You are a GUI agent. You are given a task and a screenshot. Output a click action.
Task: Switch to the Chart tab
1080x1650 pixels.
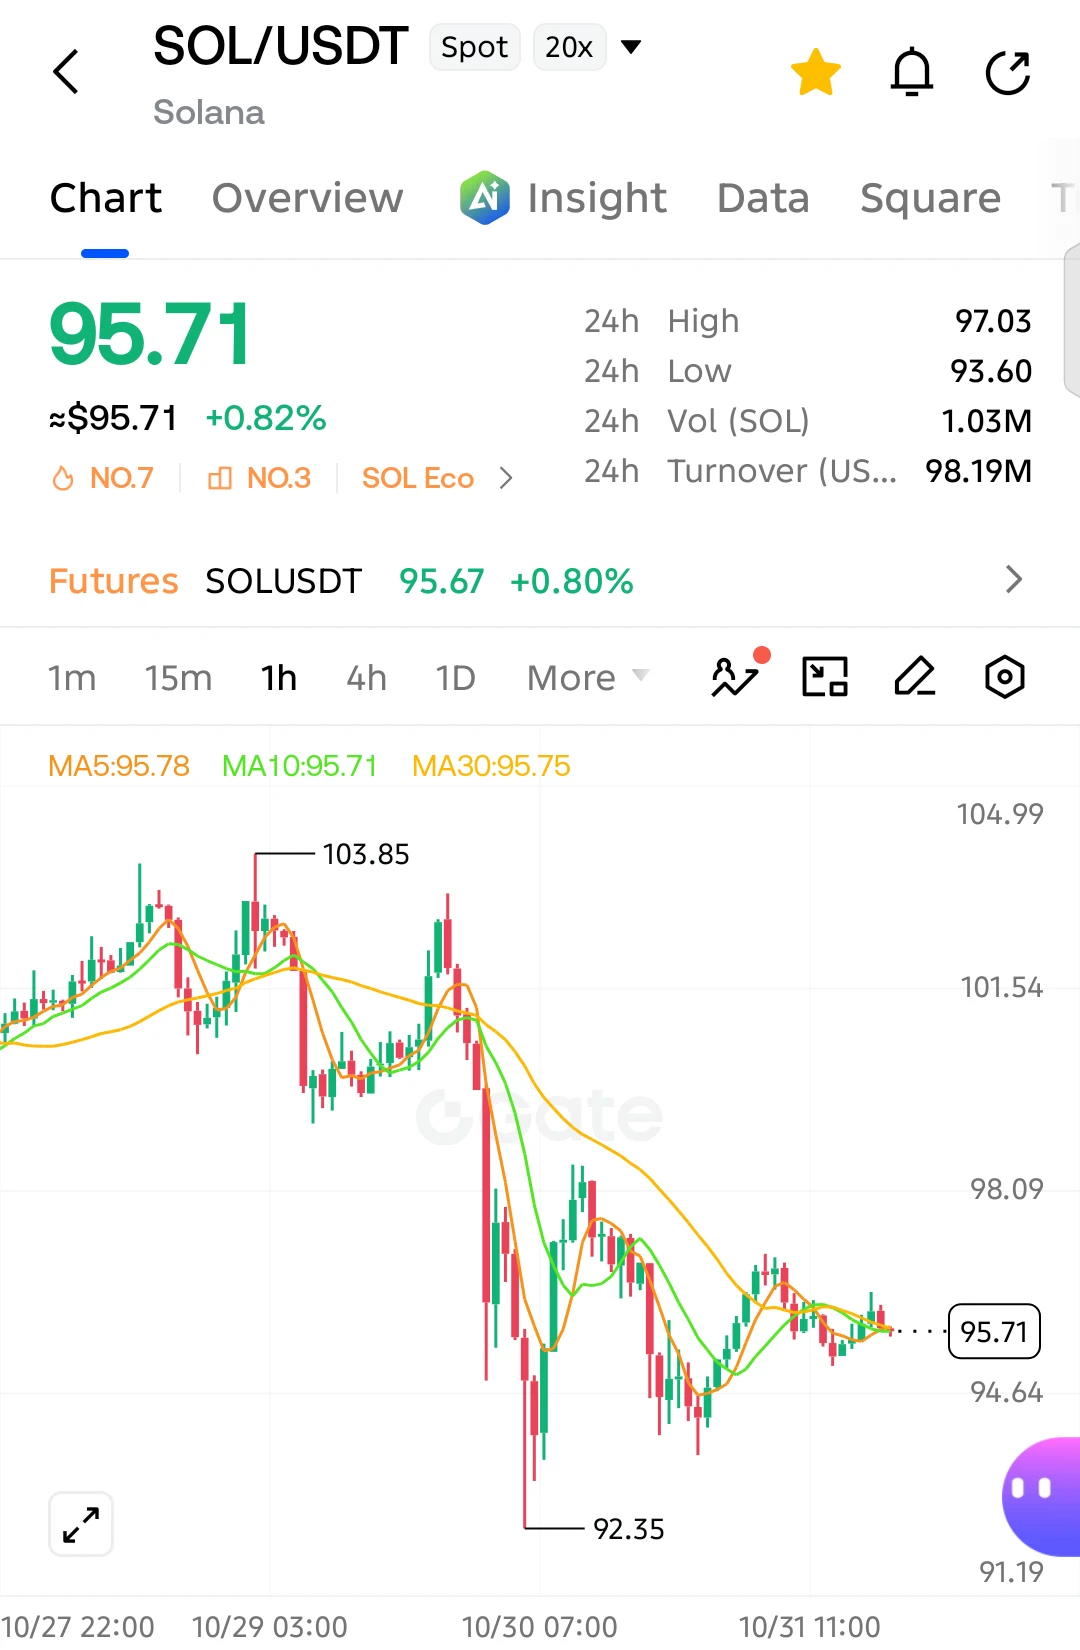click(x=105, y=198)
